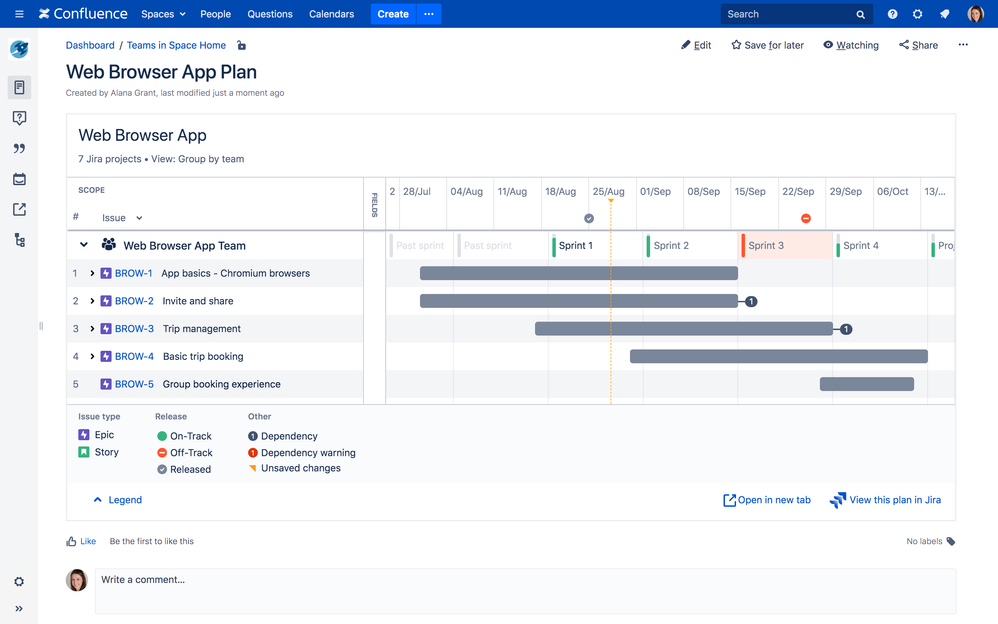998x624 pixels.
Task: Click the ellipsis next to Create
Action: tap(429, 14)
